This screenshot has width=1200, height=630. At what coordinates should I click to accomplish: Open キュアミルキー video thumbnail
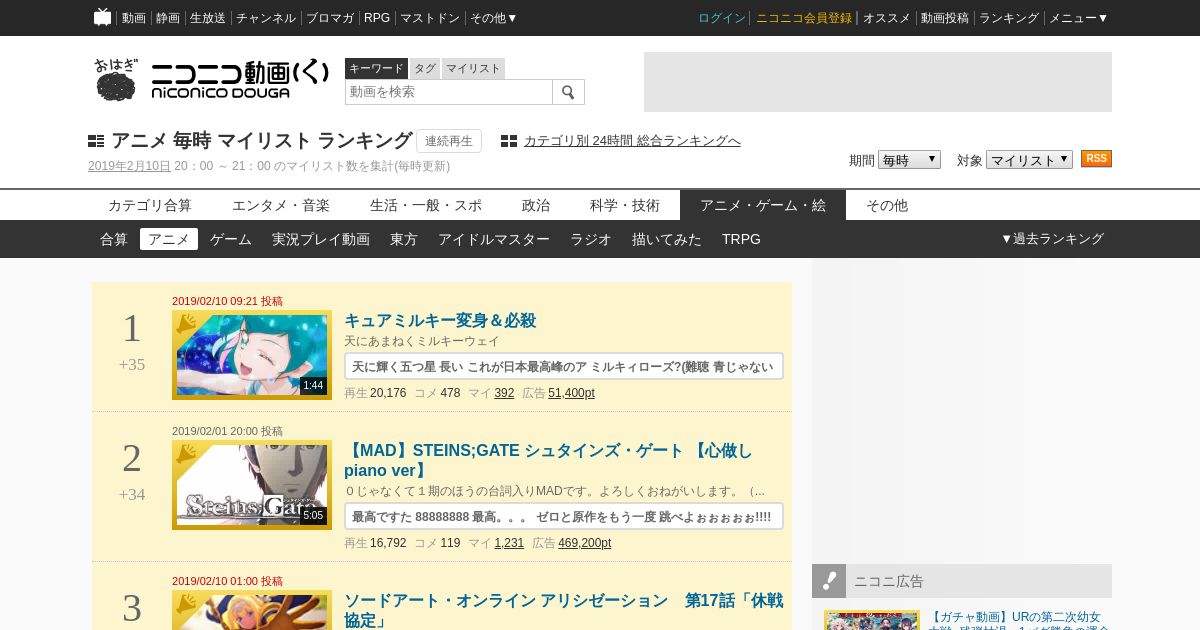(x=252, y=355)
